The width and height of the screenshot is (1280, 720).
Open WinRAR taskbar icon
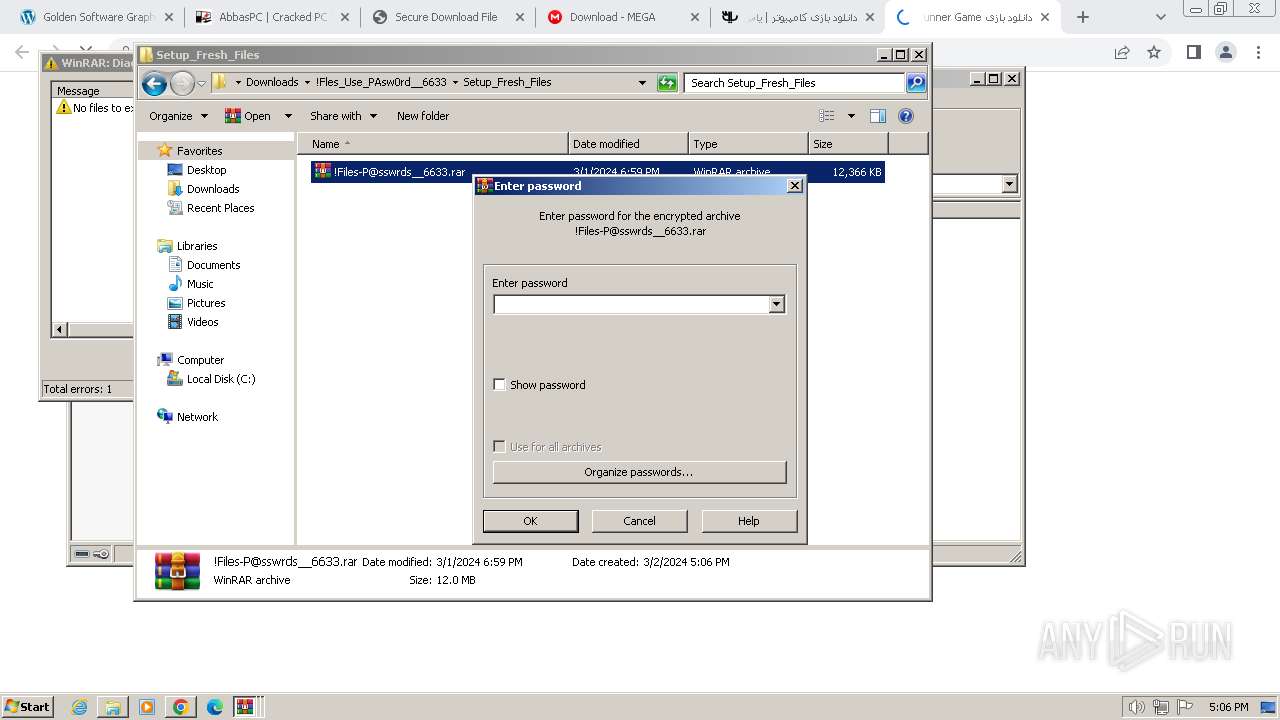[245, 707]
